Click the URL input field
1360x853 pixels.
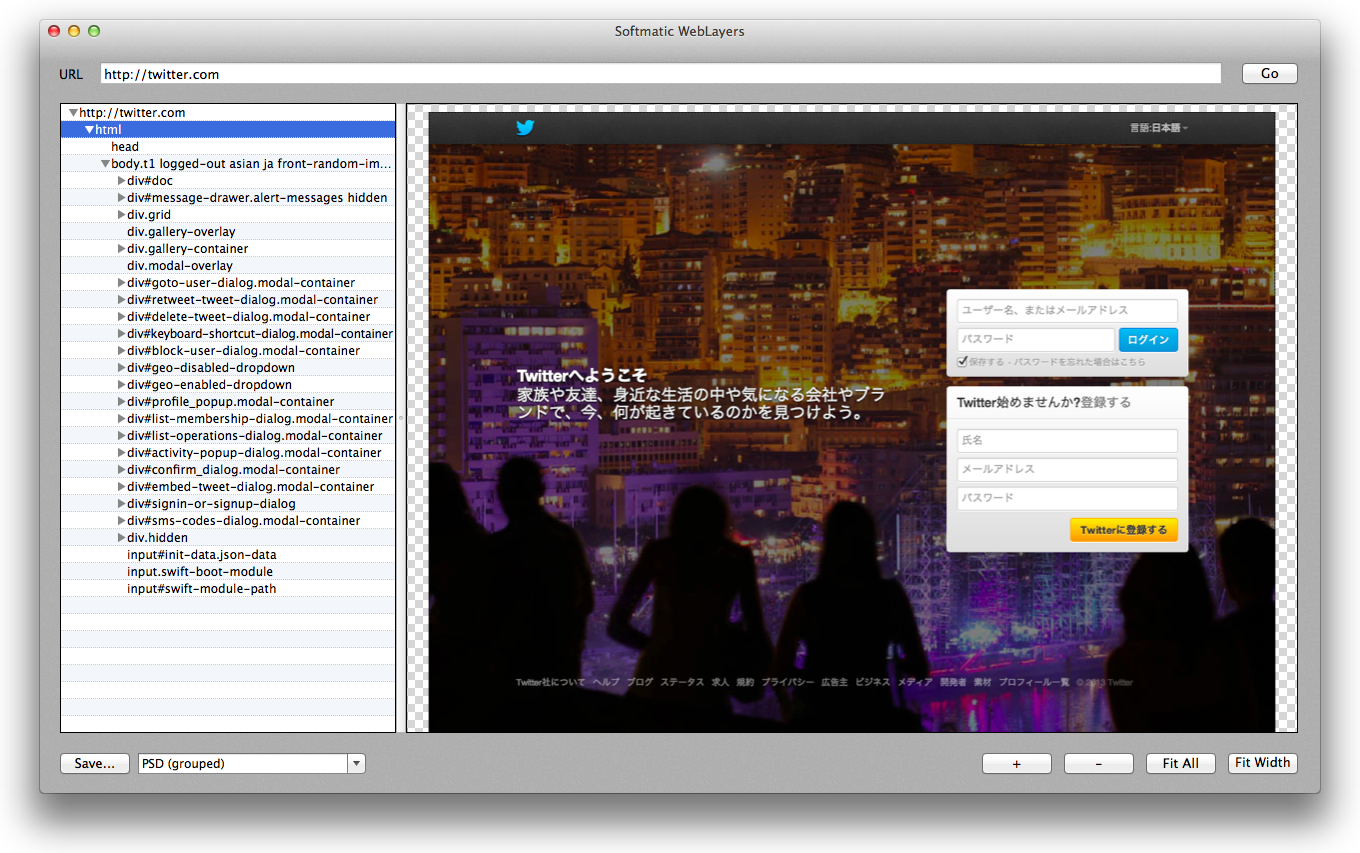(660, 74)
